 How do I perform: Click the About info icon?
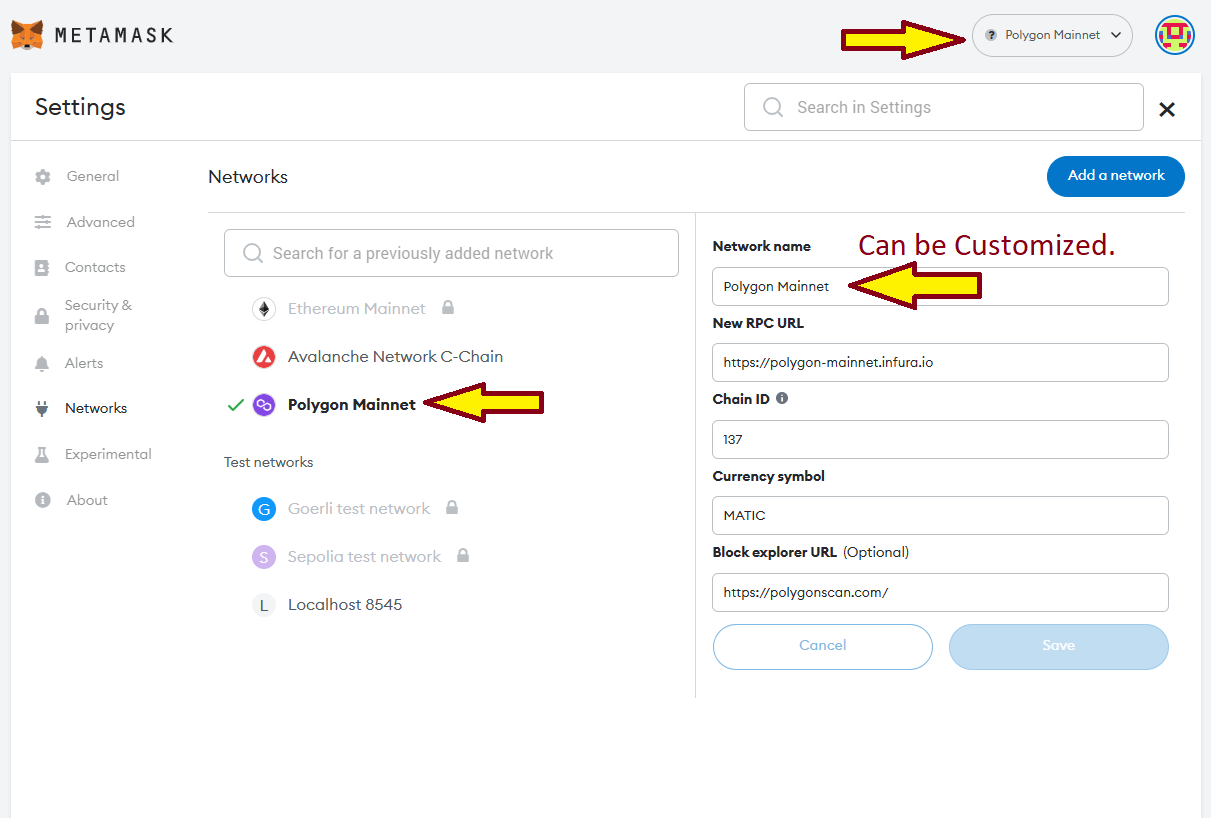coord(42,500)
